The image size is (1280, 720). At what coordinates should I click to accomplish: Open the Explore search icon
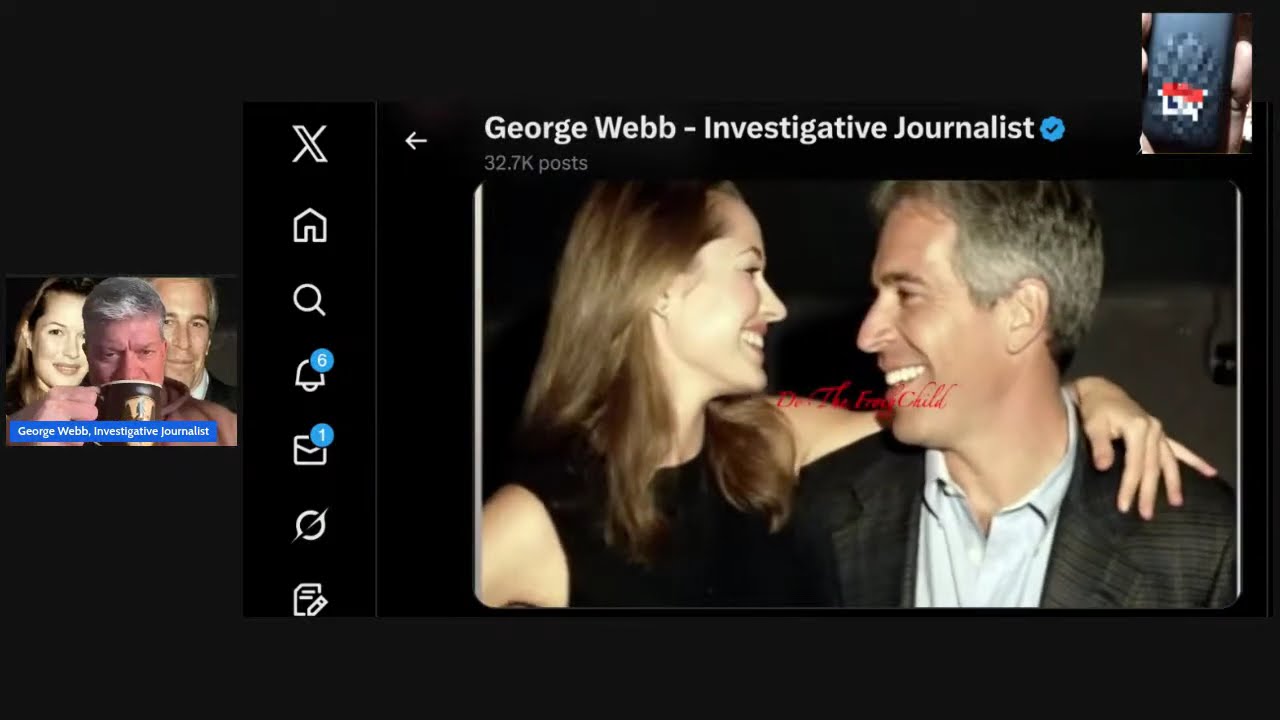coord(309,300)
